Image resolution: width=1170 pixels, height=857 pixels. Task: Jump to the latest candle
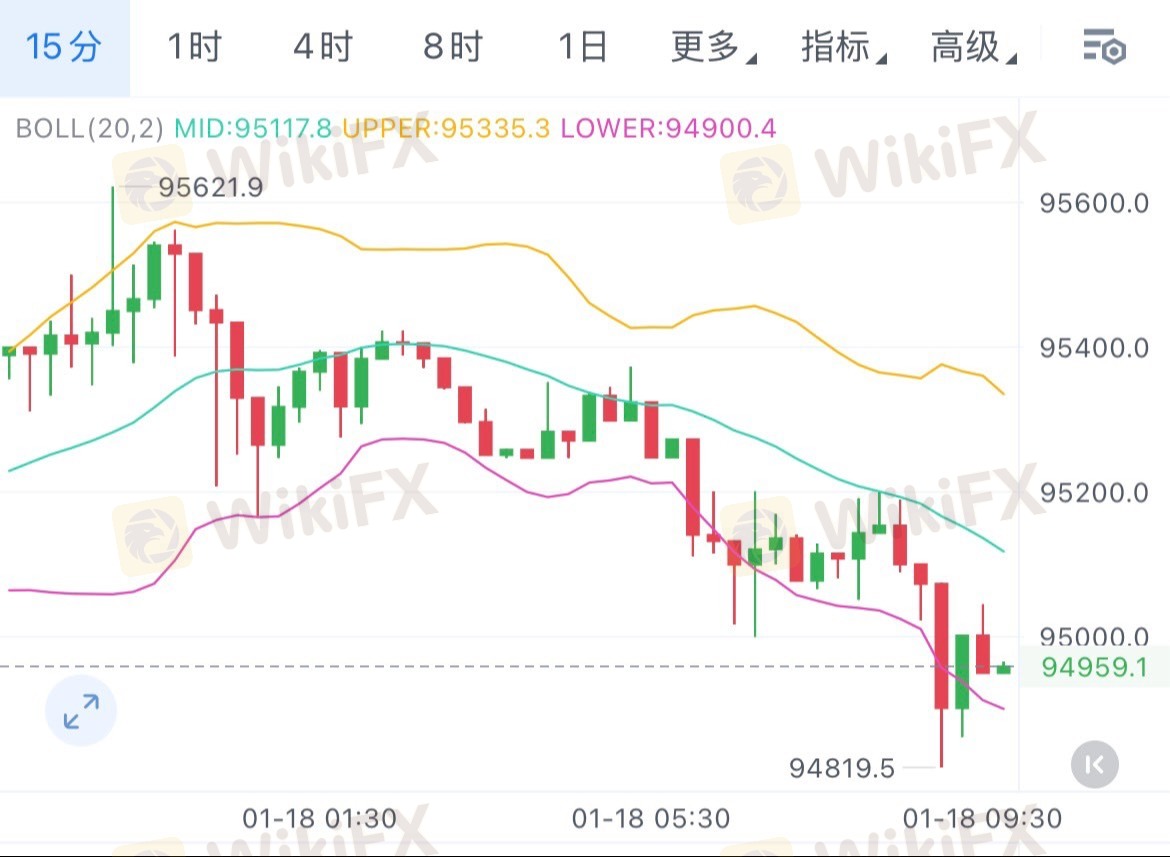click(x=1094, y=765)
